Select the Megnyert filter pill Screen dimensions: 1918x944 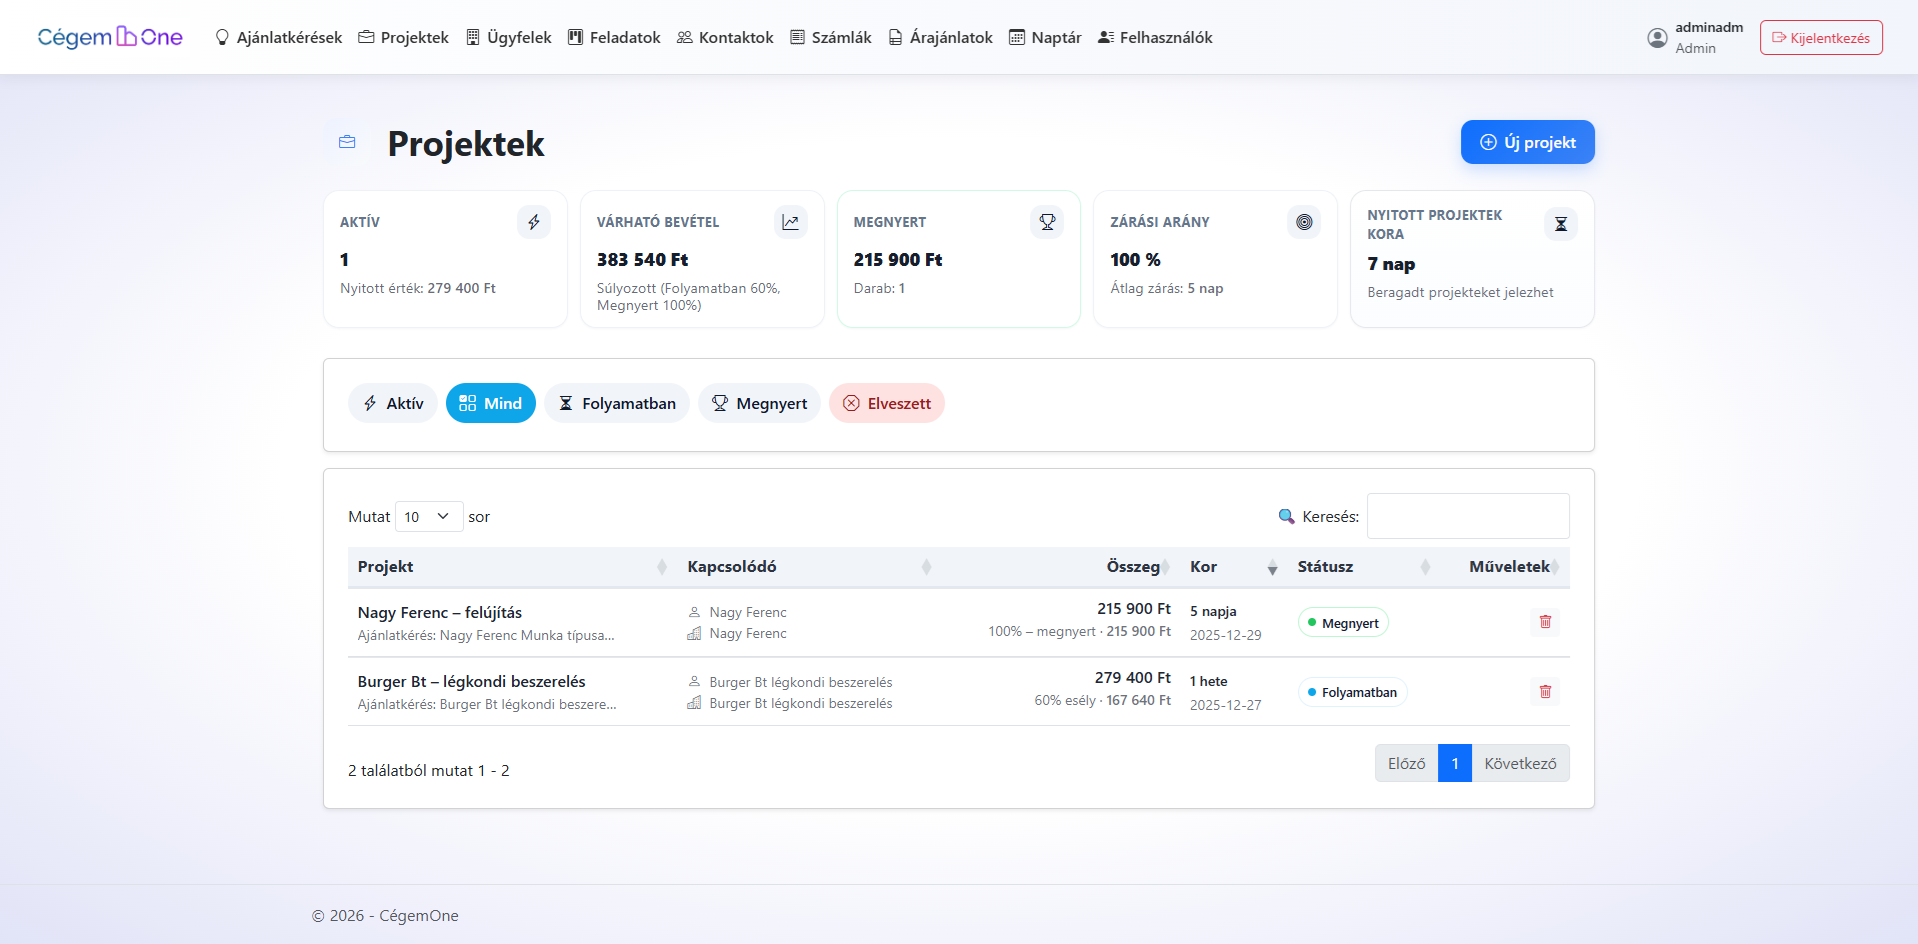(x=759, y=403)
